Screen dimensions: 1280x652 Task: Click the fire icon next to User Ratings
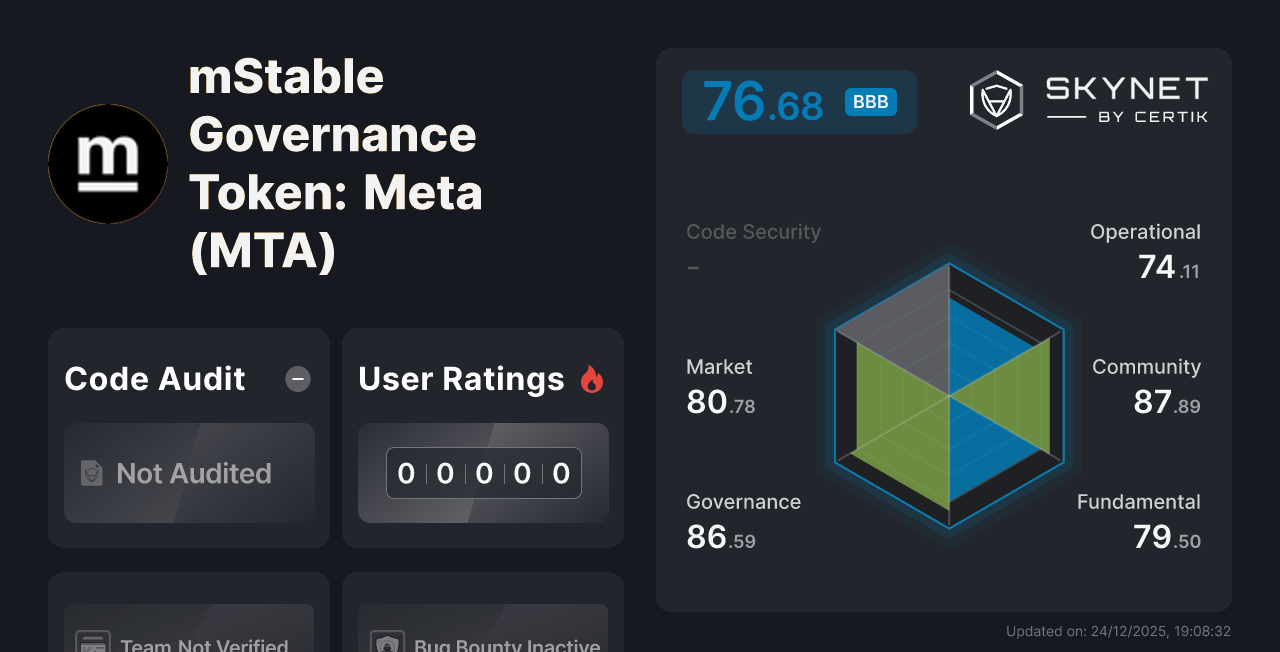[x=592, y=379]
